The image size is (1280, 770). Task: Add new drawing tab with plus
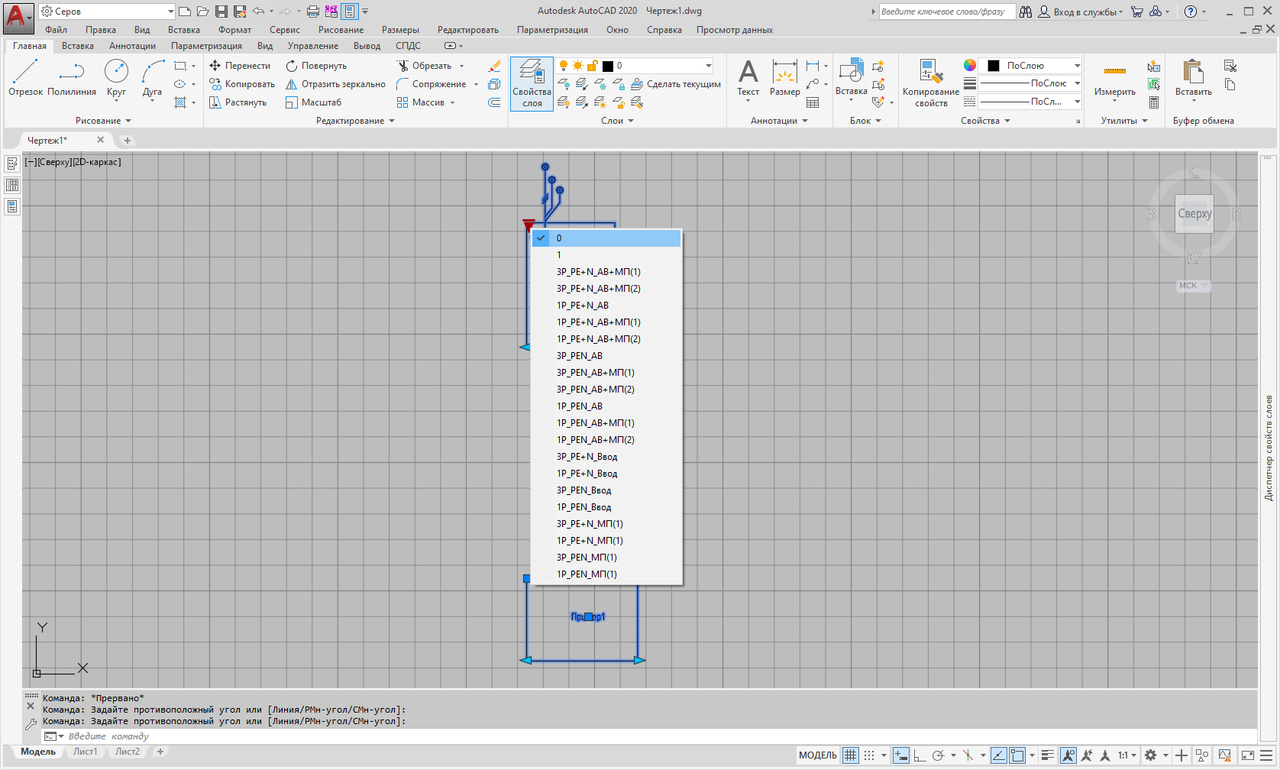[x=127, y=140]
